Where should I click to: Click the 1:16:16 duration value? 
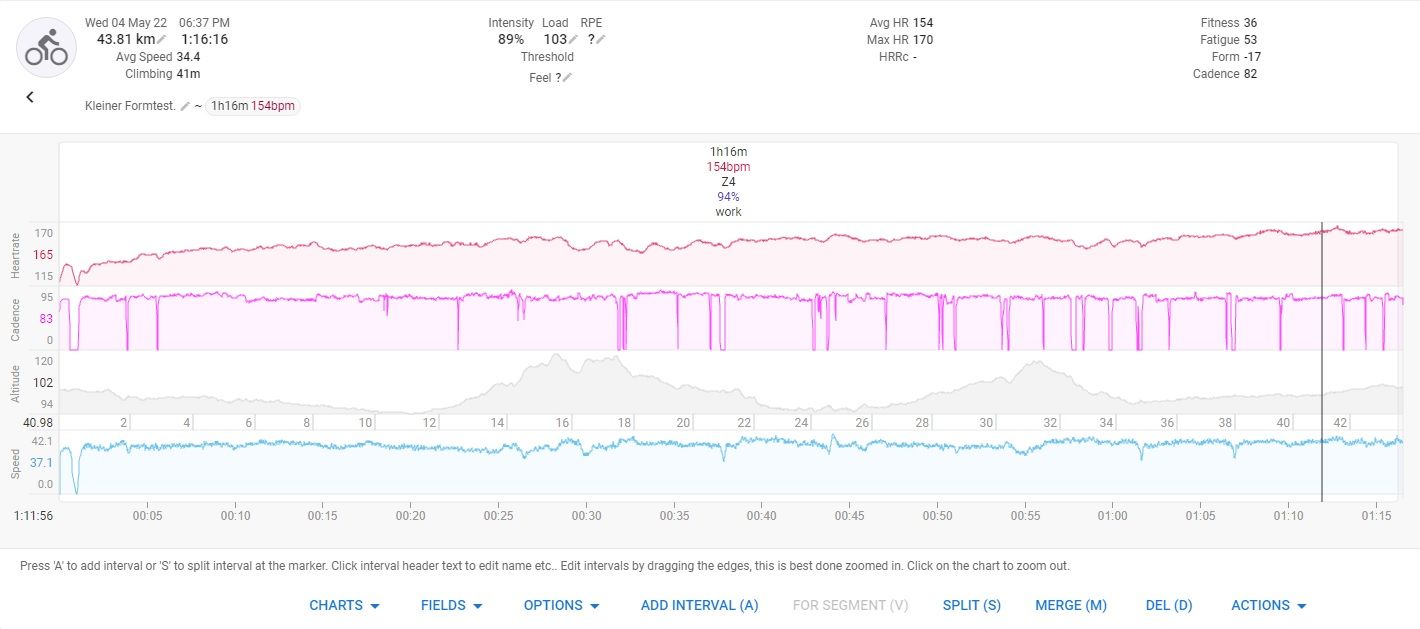point(204,39)
